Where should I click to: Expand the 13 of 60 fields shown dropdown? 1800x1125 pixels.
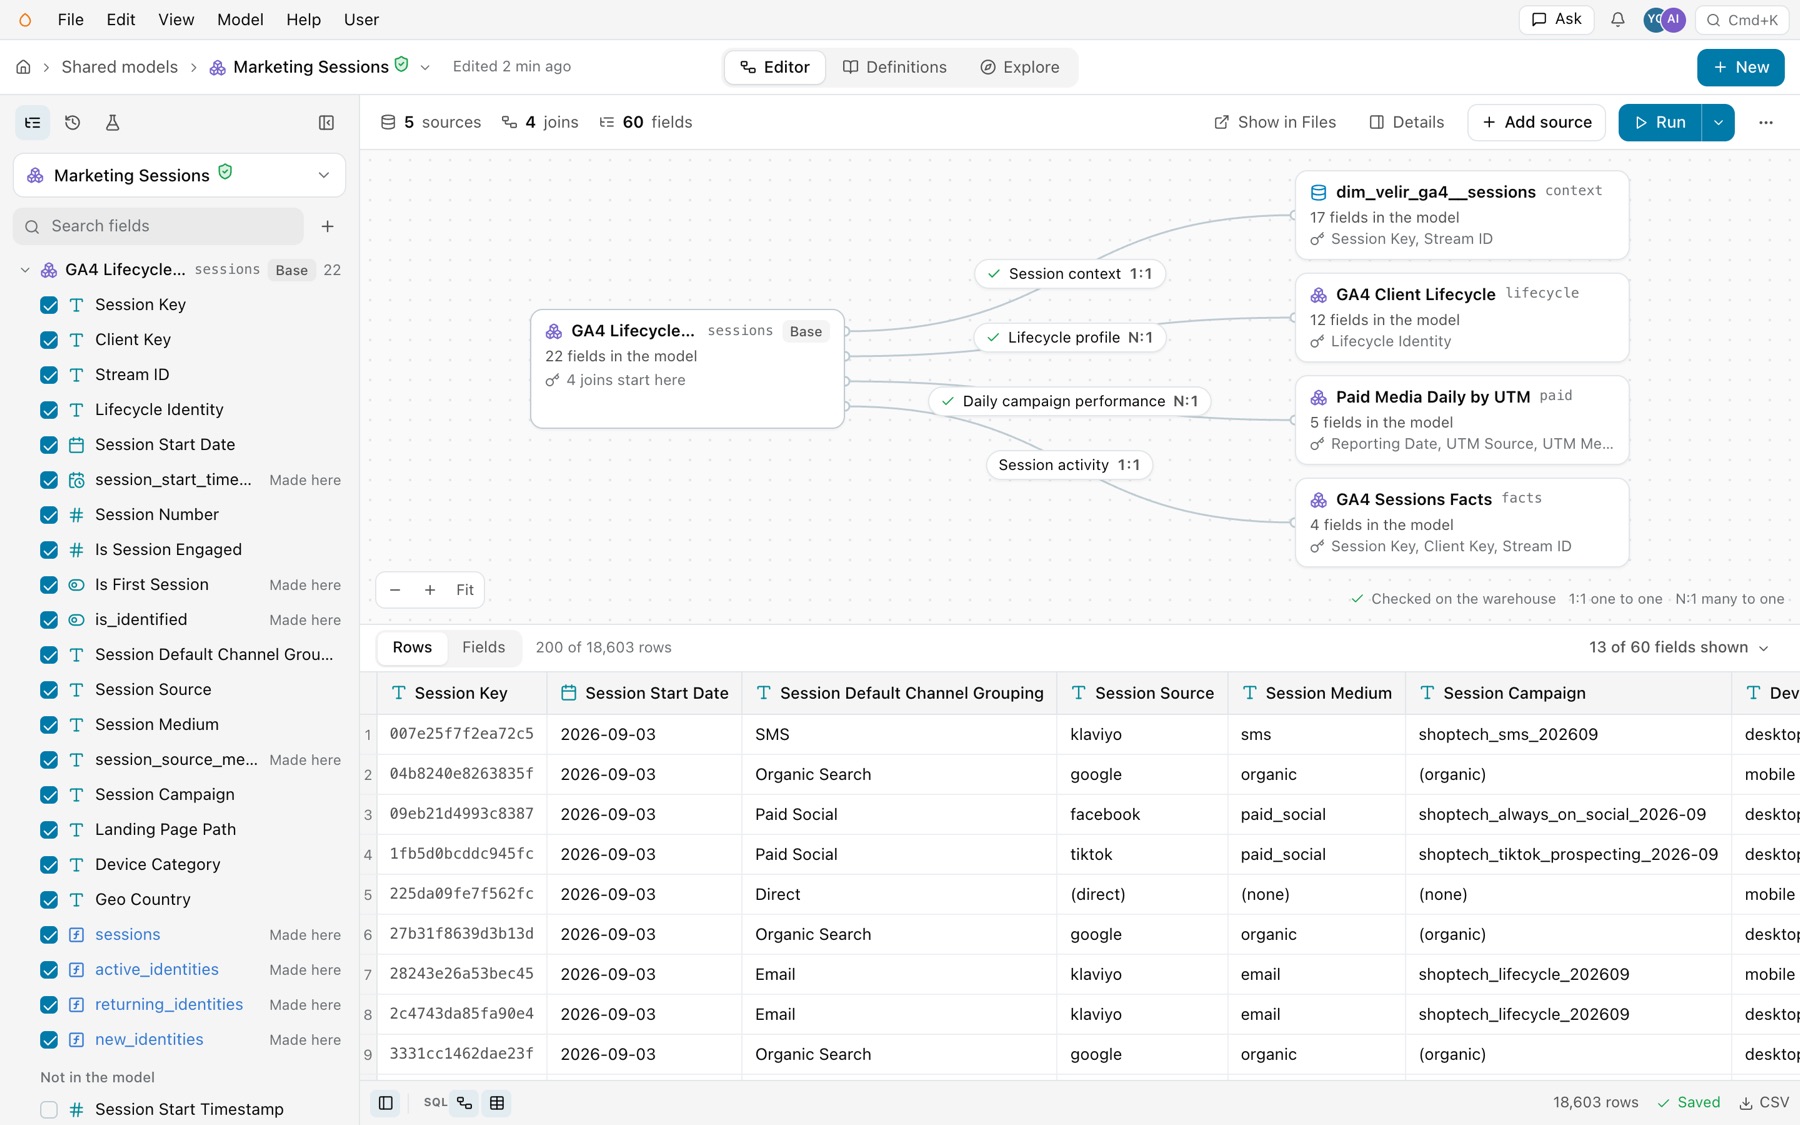coord(1679,648)
